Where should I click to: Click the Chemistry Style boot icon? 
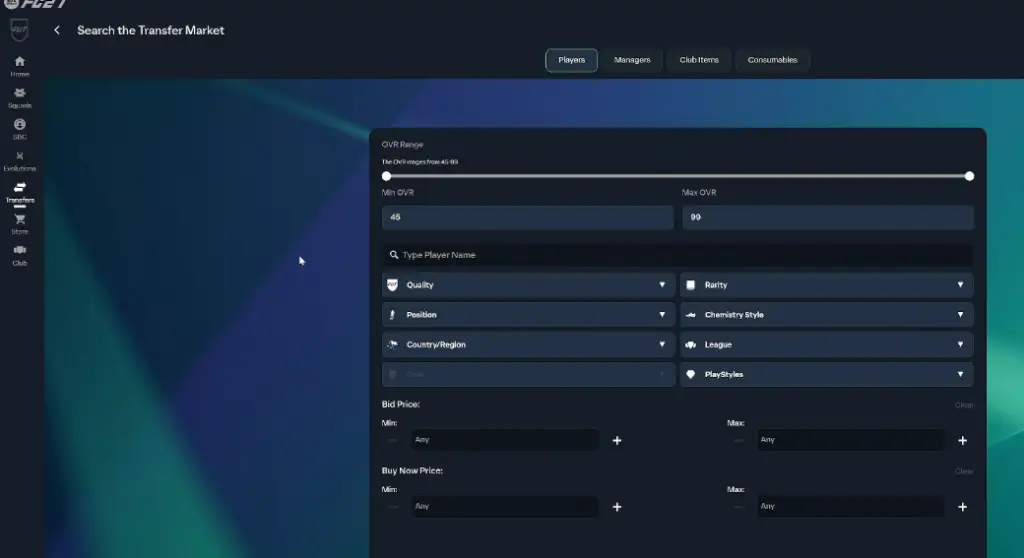[691, 315]
